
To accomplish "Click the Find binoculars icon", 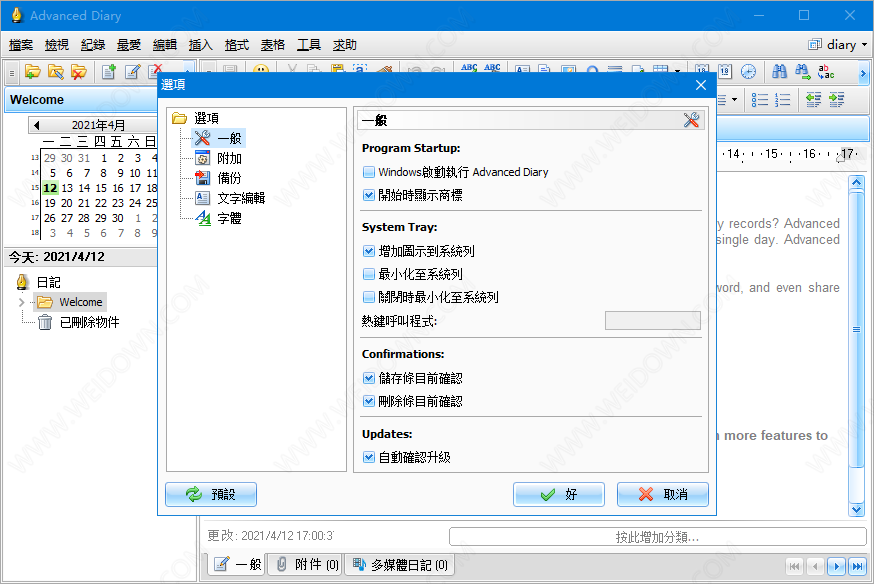I will 779,71.
